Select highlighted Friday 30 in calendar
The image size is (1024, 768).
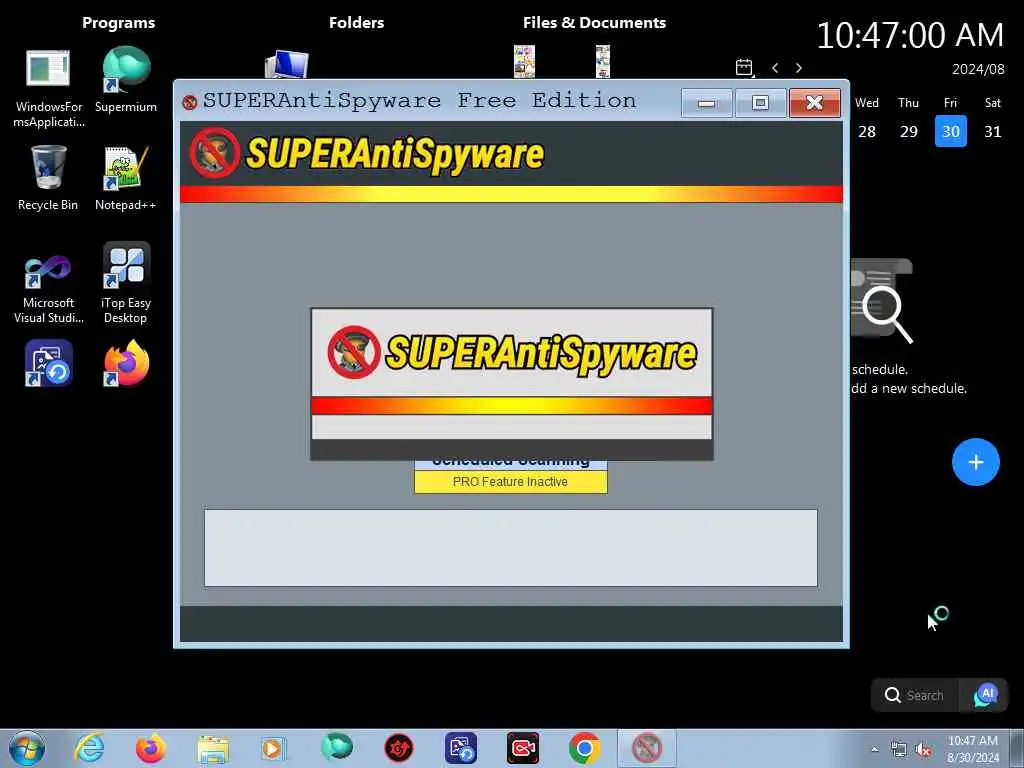point(951,131)
